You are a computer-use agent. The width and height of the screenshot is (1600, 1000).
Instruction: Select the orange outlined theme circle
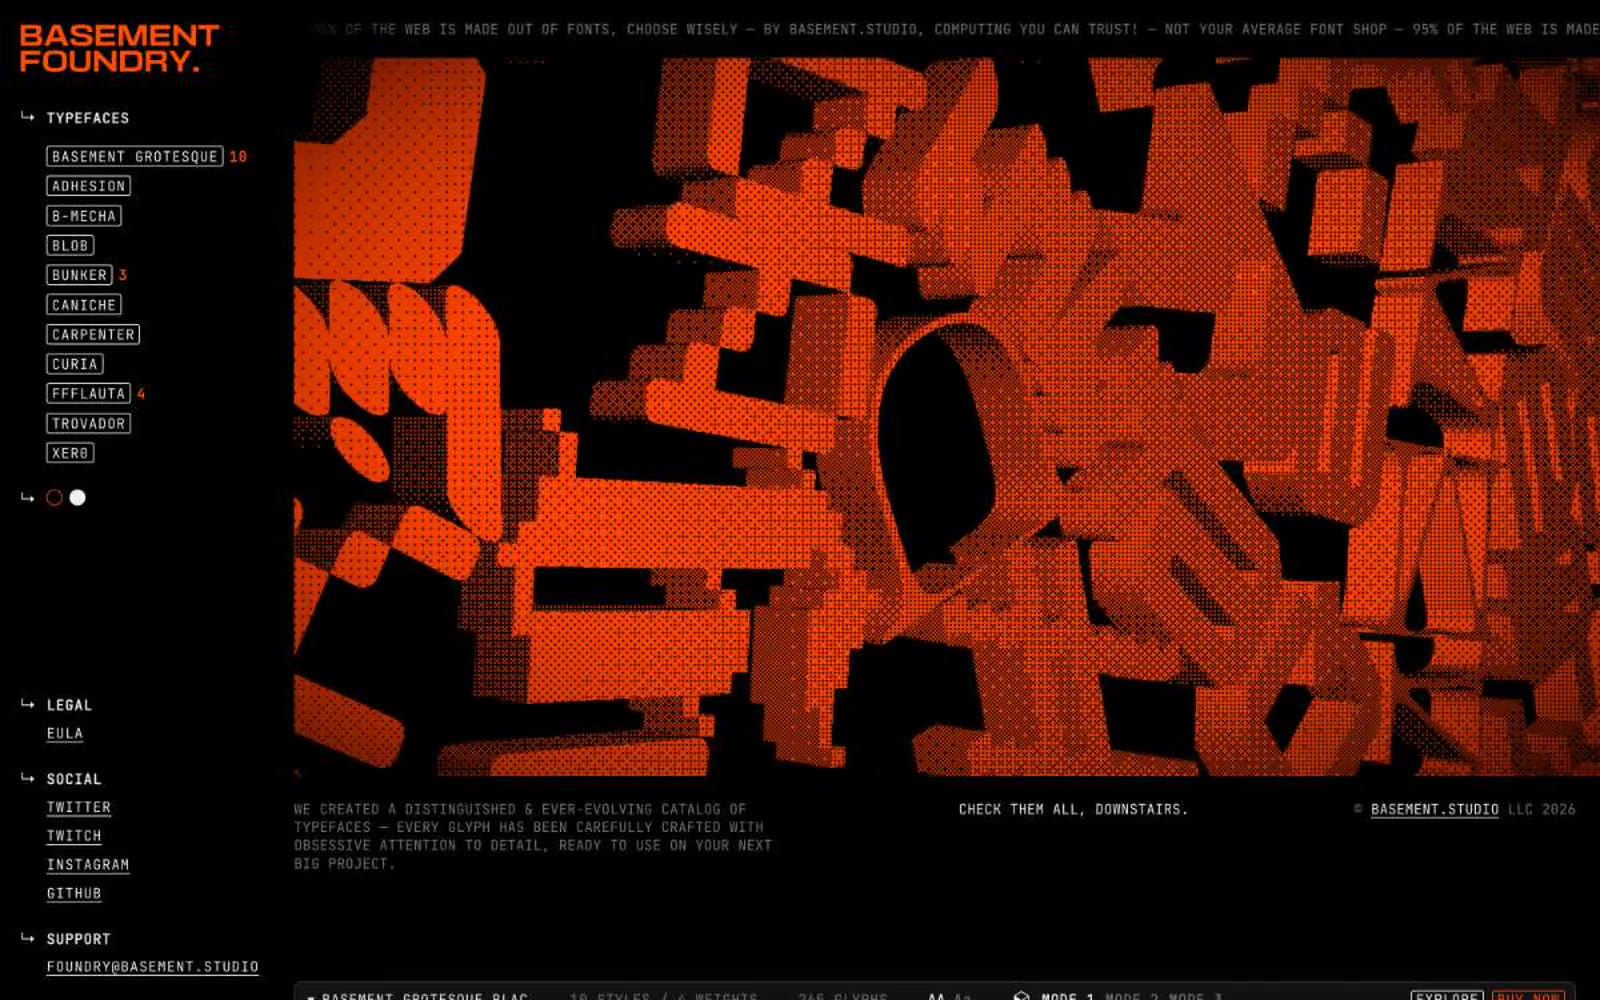point(54,497)
